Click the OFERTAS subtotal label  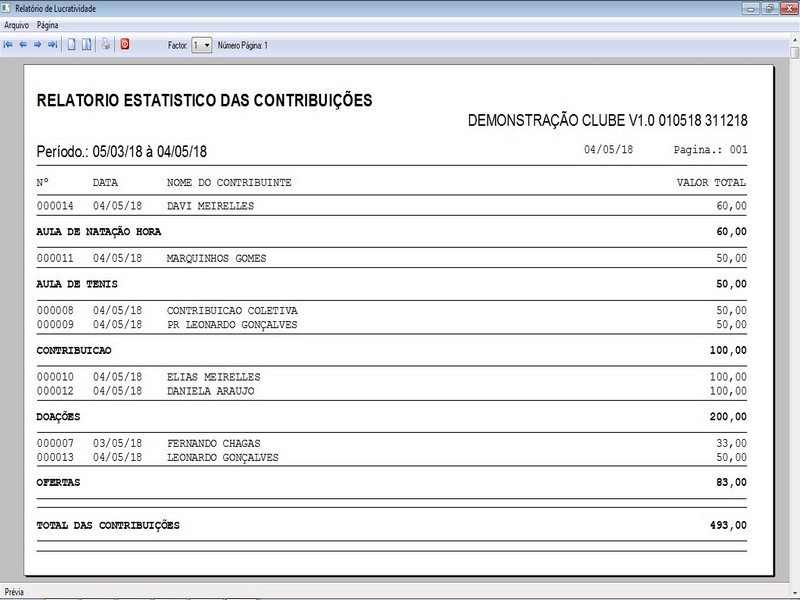click(58, 483)
